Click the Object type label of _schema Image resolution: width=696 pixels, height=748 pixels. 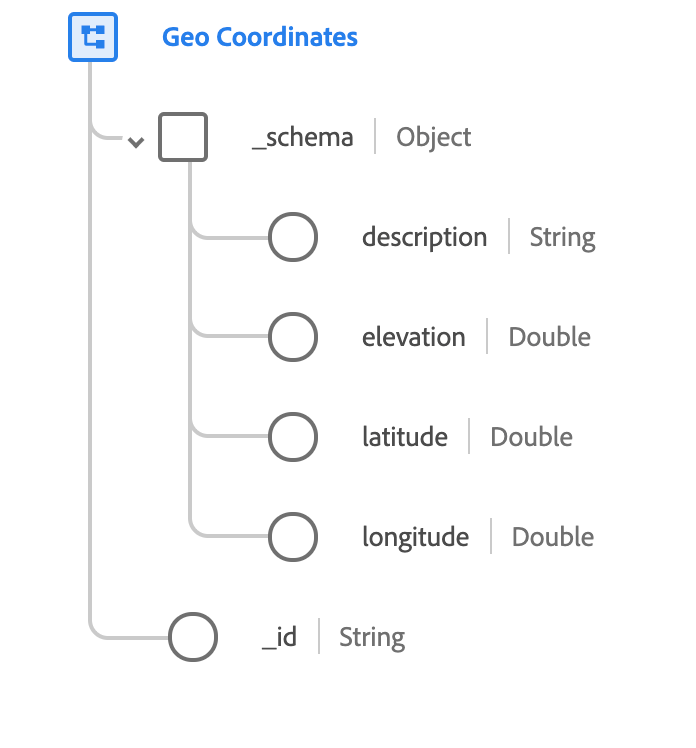pos(434,137)
